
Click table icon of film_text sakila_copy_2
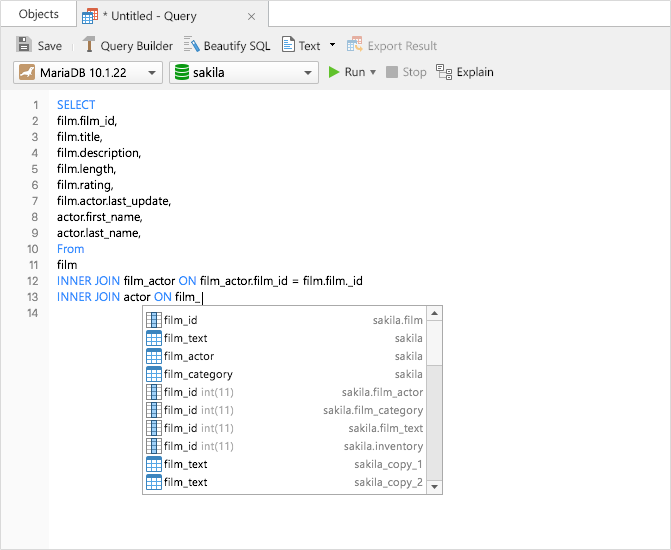click(154, 482)
